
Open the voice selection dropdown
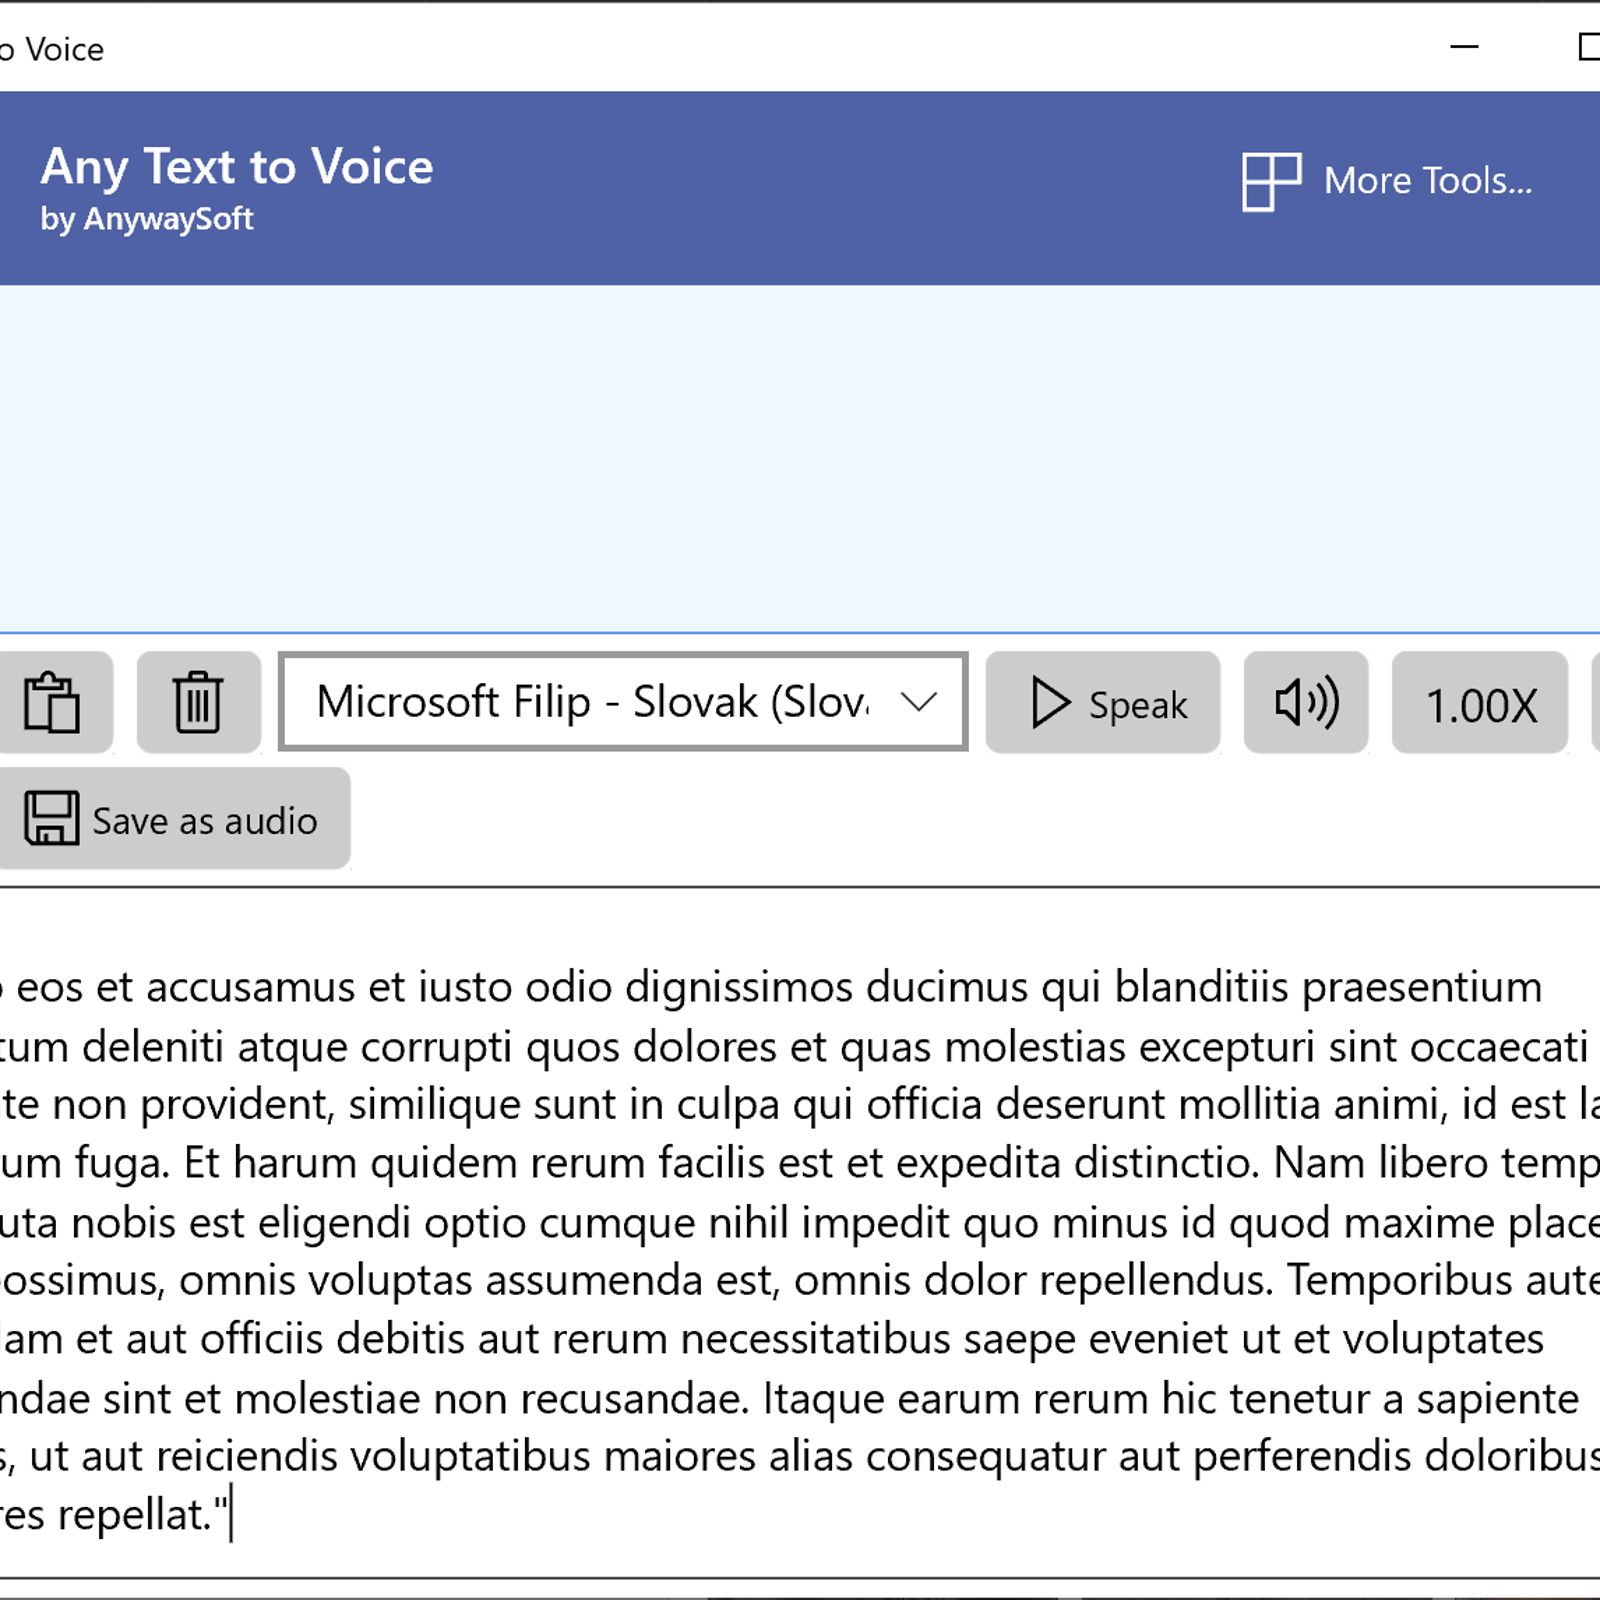(620, 703)
